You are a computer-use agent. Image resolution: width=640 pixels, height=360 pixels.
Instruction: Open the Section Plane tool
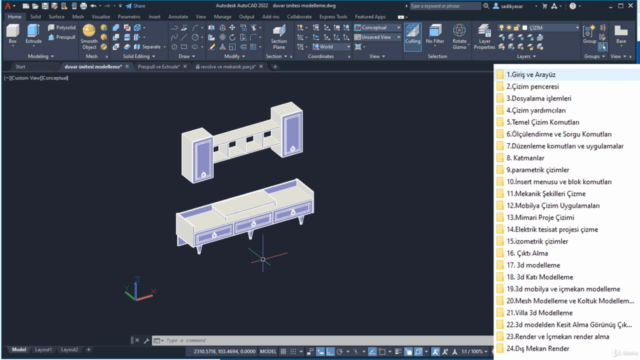click(x=279, y=37)
